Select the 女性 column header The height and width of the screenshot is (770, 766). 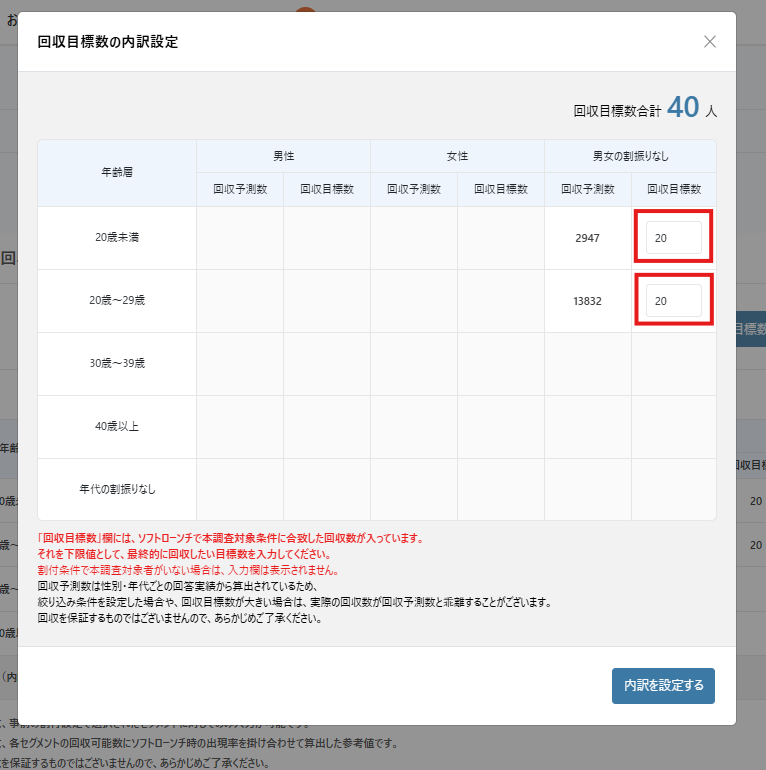tap(457, 156)
